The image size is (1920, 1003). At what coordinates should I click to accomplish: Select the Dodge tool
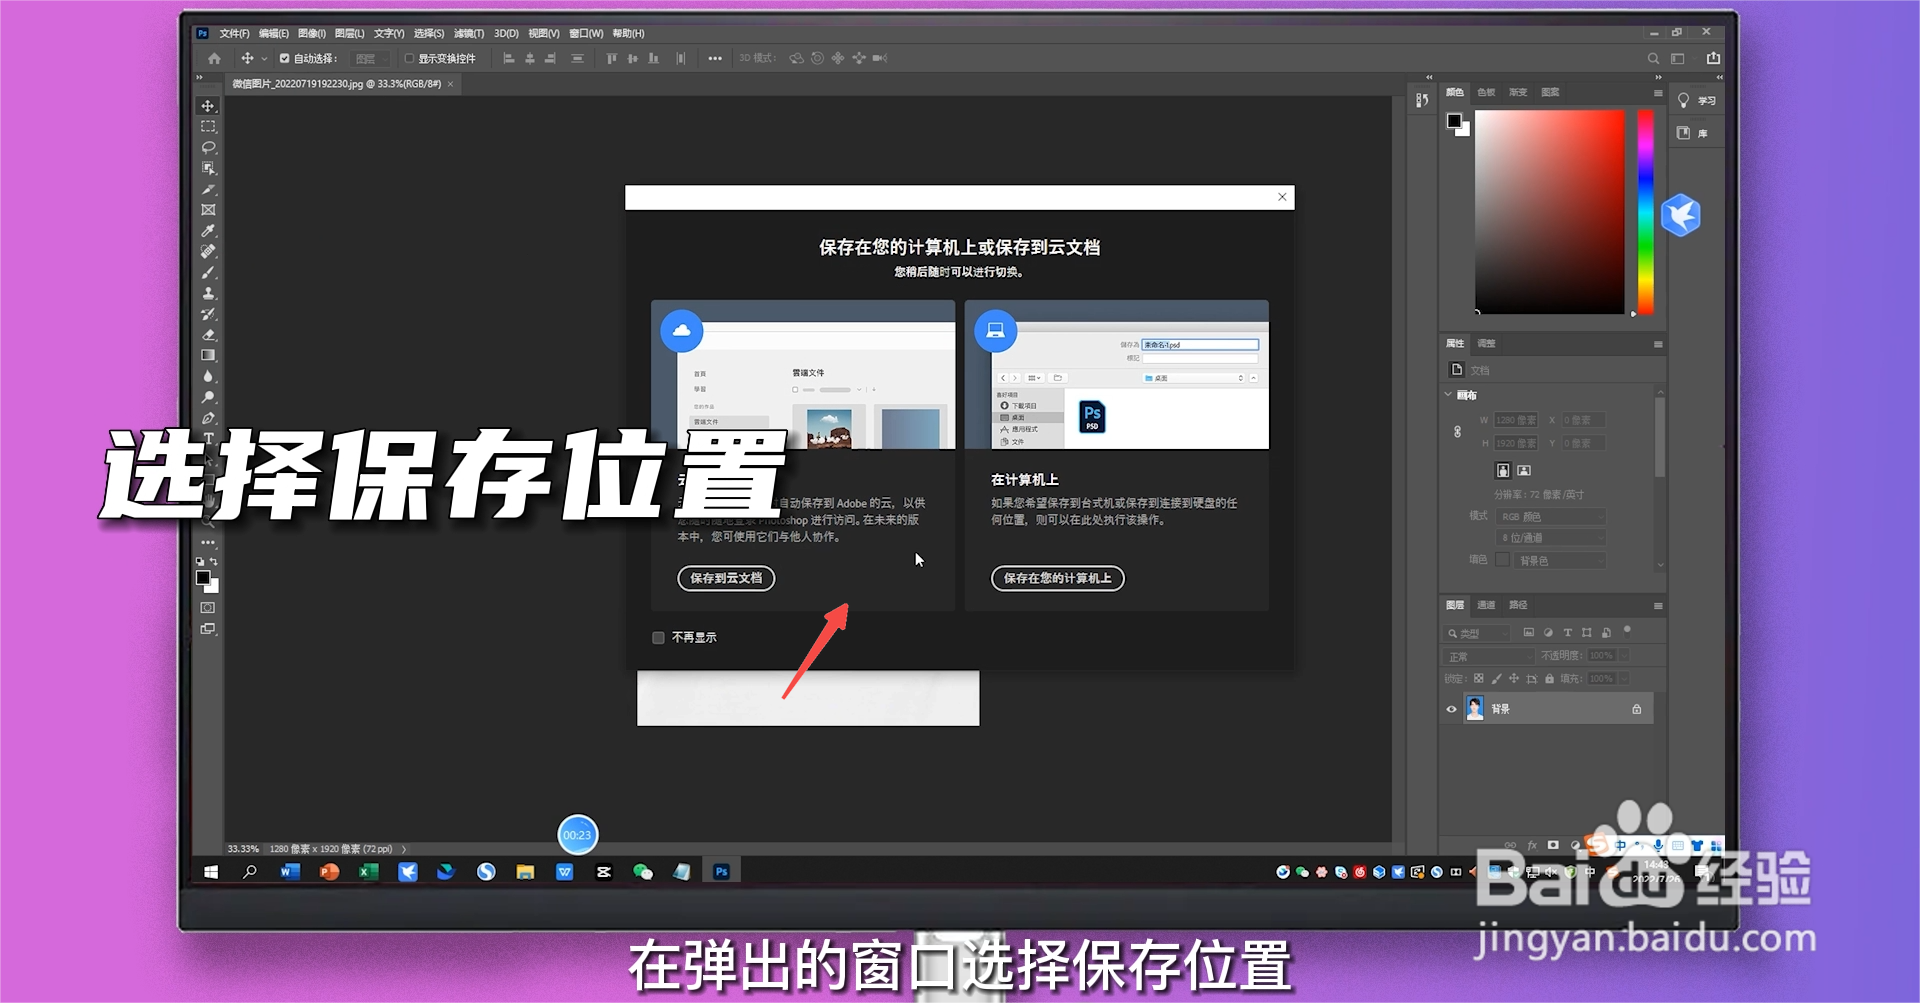208,398
